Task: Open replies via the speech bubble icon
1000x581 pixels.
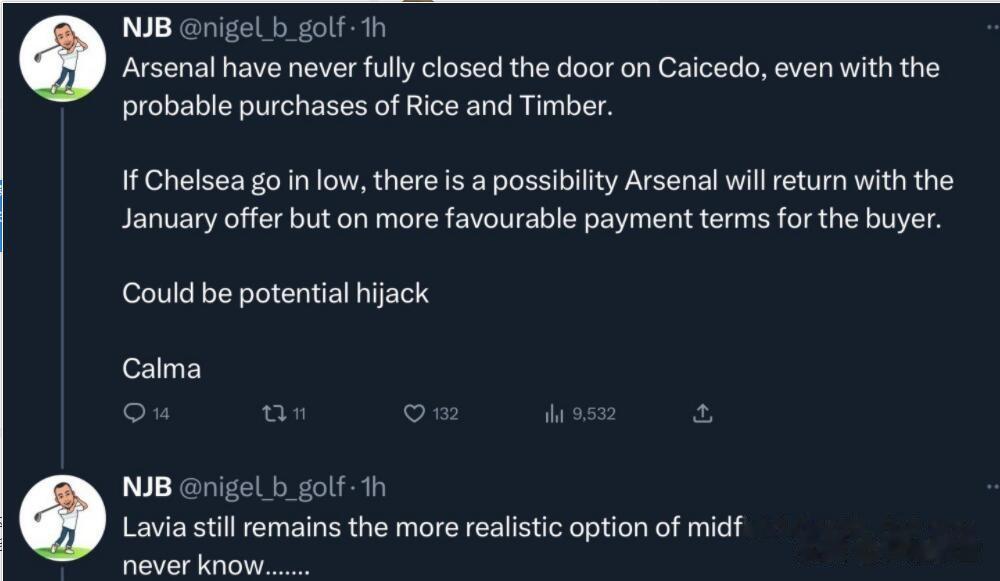Action: 134,413
